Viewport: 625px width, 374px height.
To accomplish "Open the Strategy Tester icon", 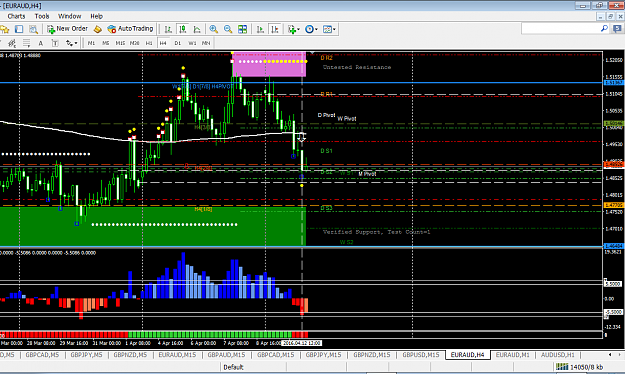I will [33, 29].
